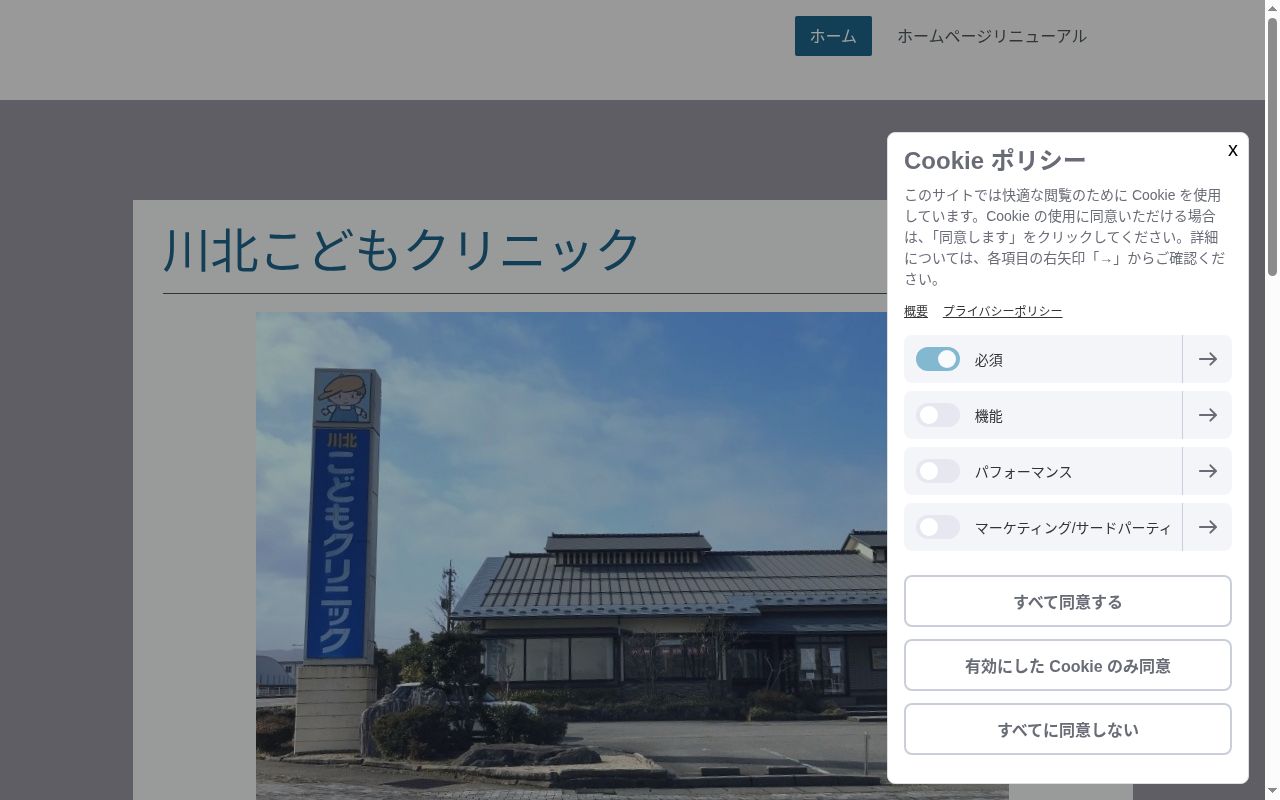Enable the 機能 cookie switch
Image resolution: width=1280 pixels, height=800 pixels.
(938, 415)
